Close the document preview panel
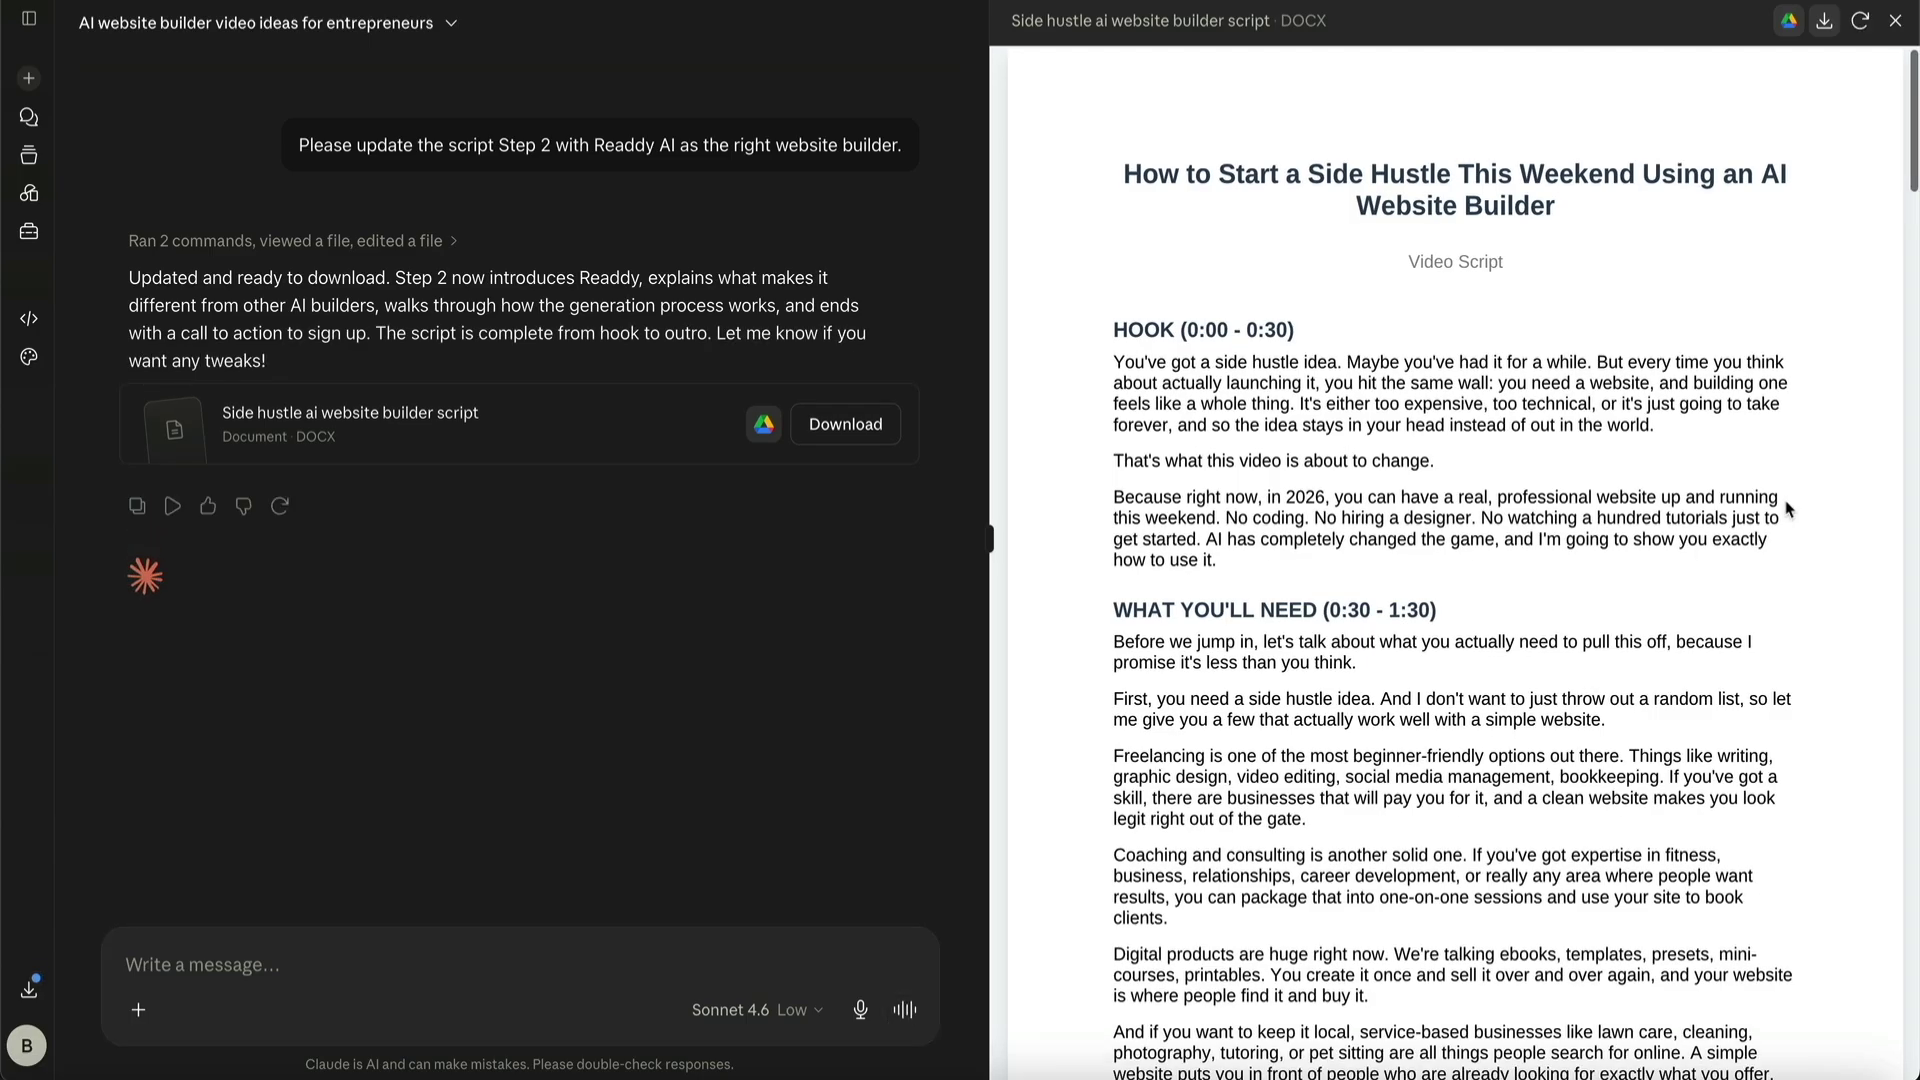Viewport: 1920px width, 1080px height. pyautogui.click(x=1895, y=20)
